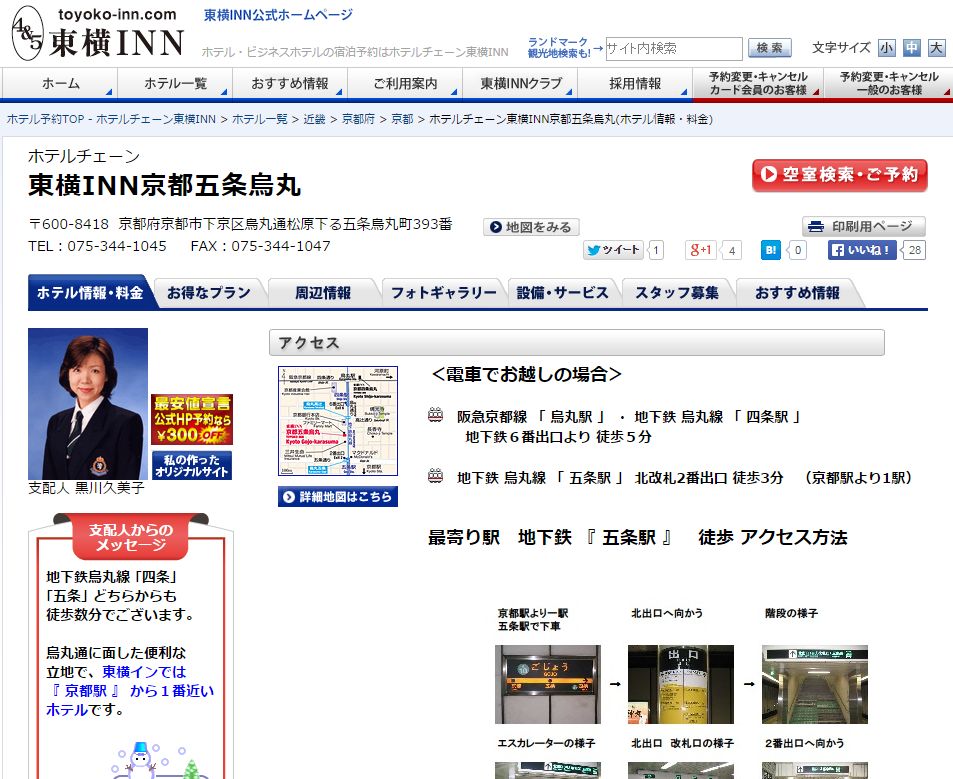Click the 東横INN公式ホームページ link
This screenshot has width=953, height=779.
tap(278, 15)
